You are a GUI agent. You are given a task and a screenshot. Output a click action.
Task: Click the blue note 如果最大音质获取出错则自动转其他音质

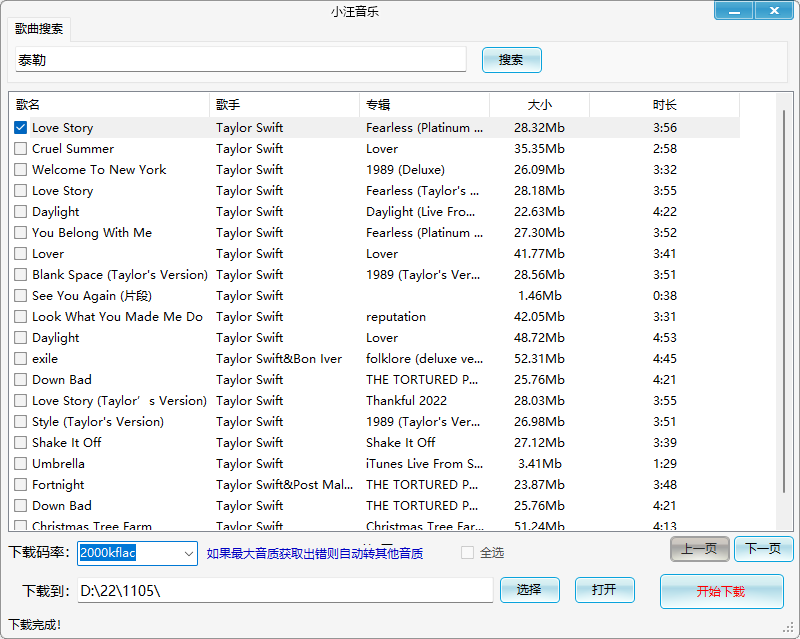(x=315, y=553)
